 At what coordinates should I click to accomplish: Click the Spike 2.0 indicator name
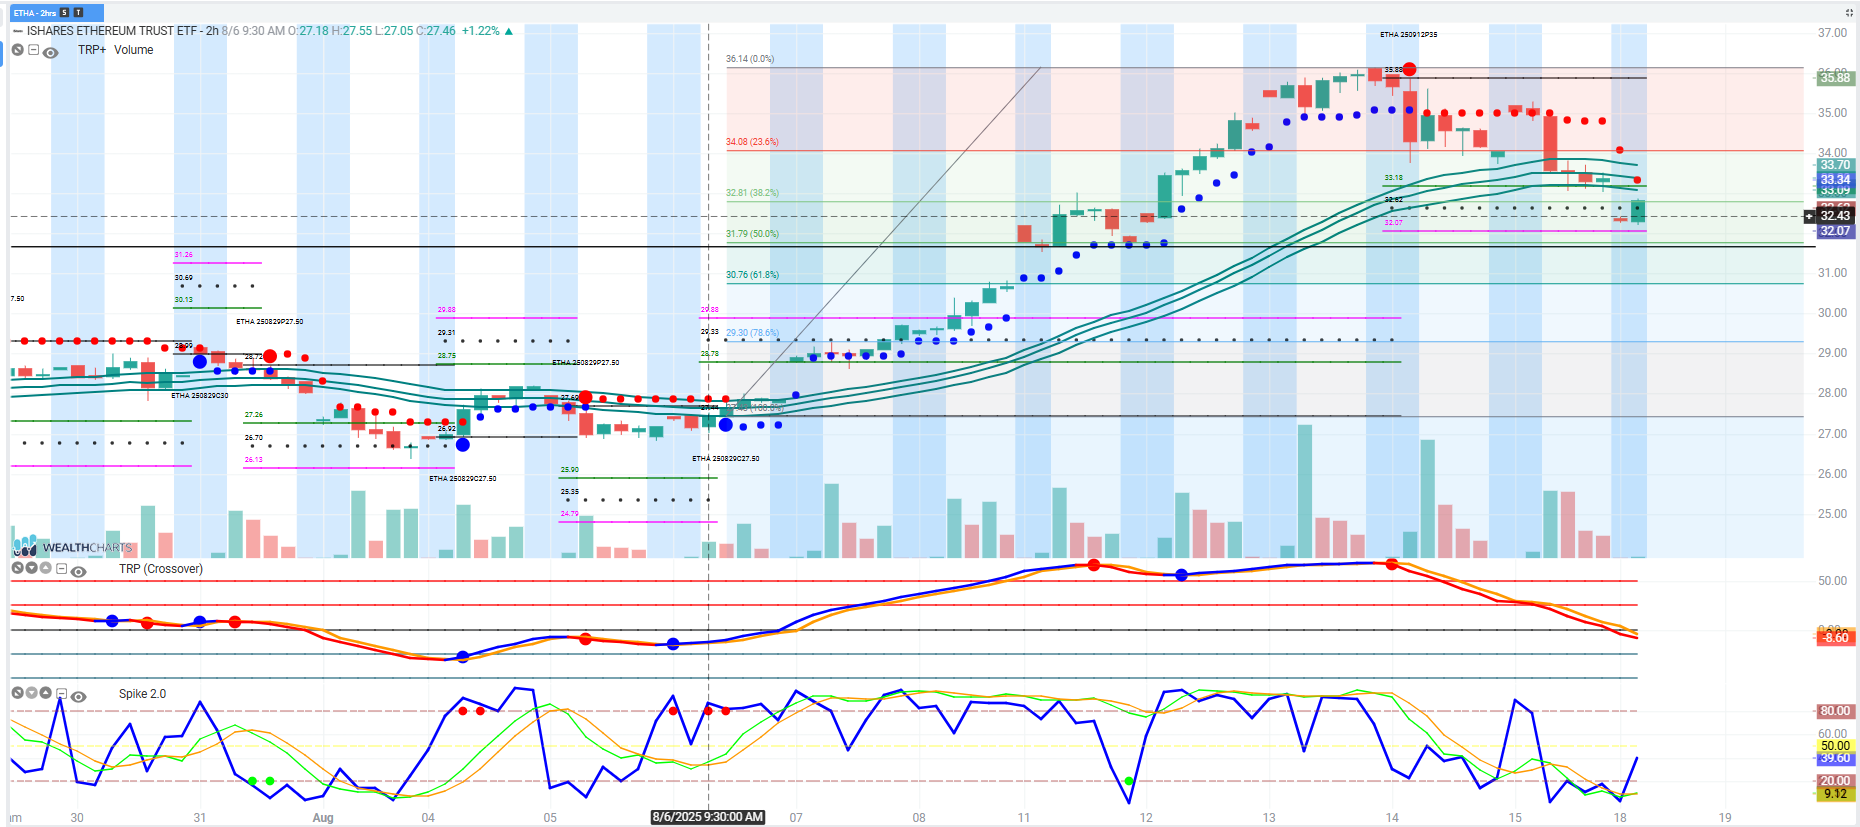142,694
